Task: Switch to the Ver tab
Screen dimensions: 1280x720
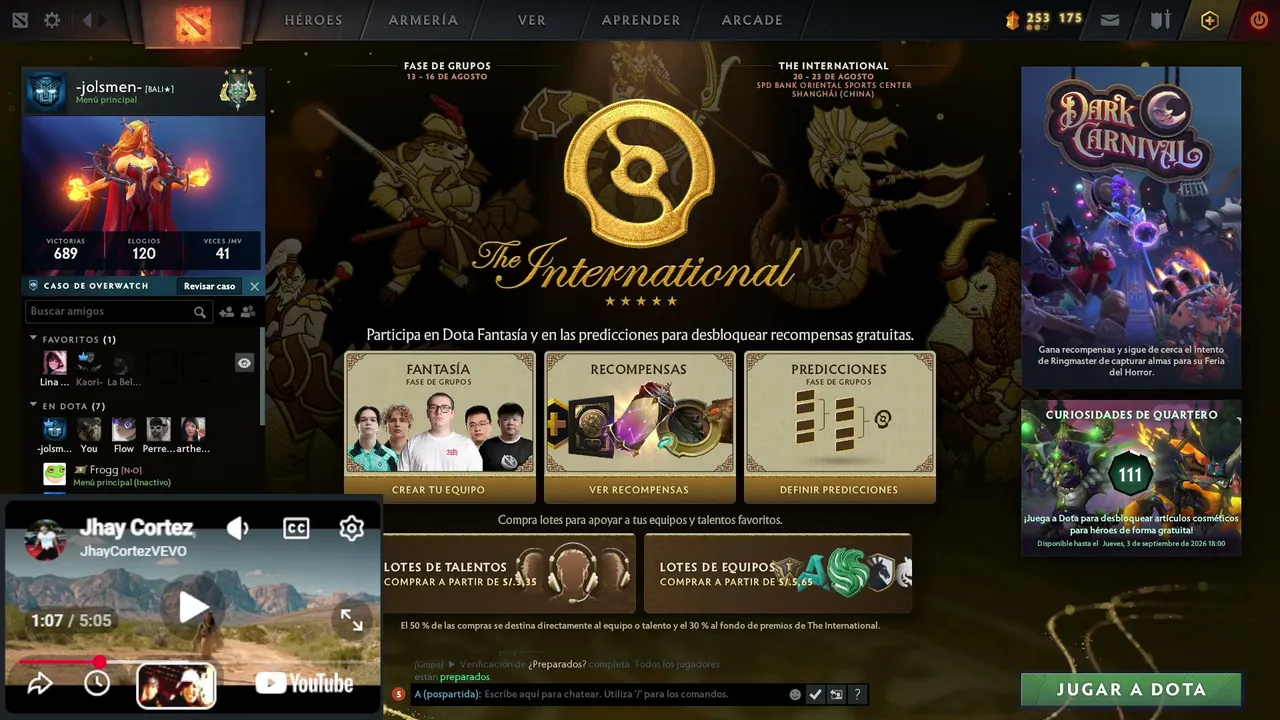Action: (532, 20)
